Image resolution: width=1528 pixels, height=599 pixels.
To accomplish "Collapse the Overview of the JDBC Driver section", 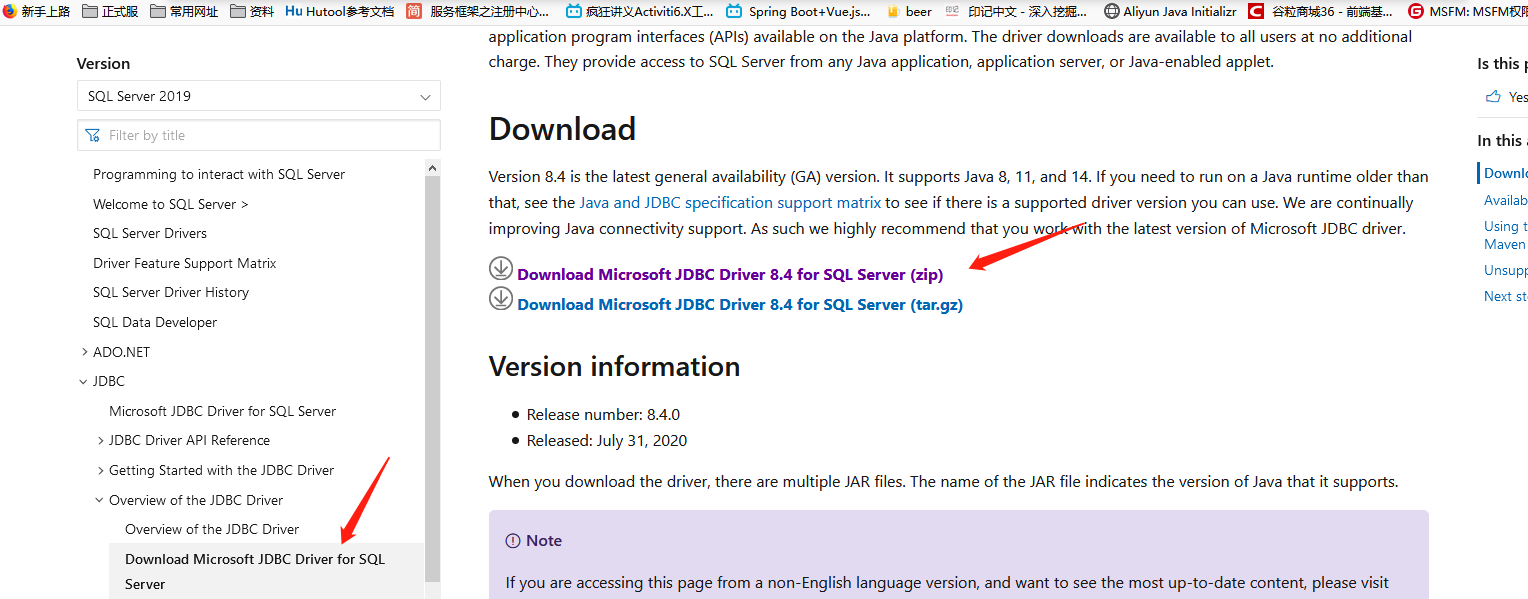I will [x=100, y=500].
